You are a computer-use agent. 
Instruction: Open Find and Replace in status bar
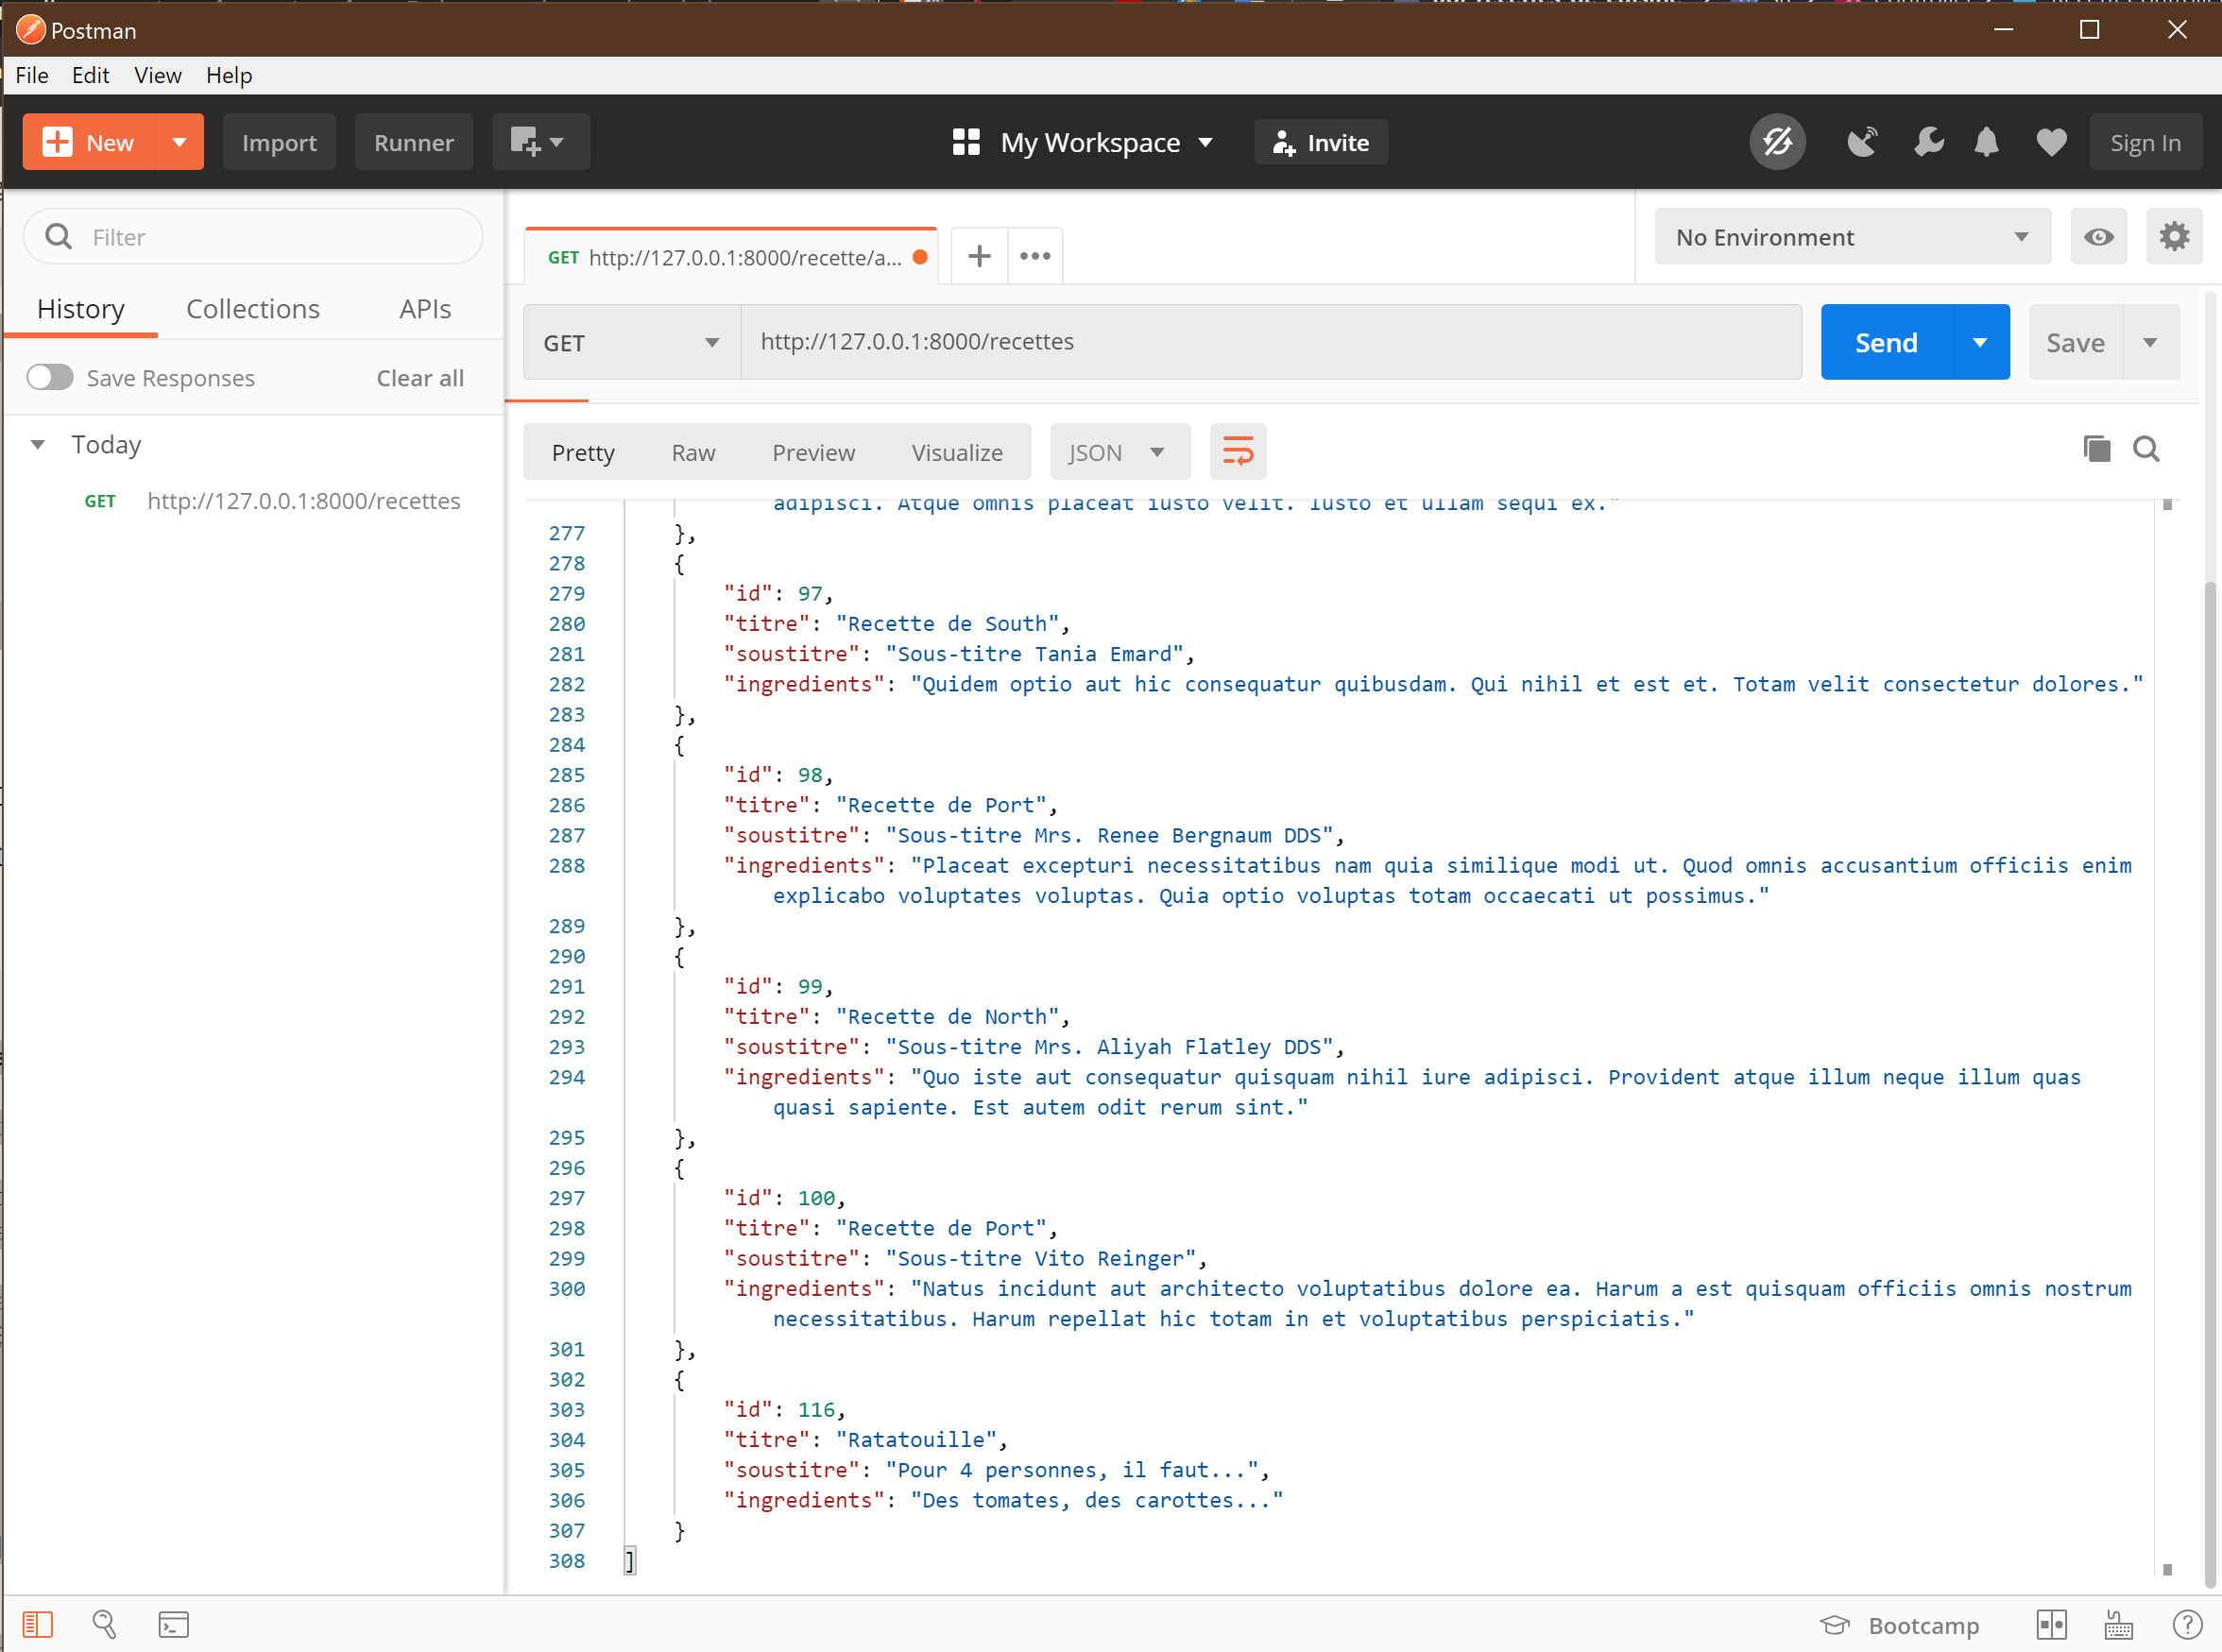click(104, 1624)
